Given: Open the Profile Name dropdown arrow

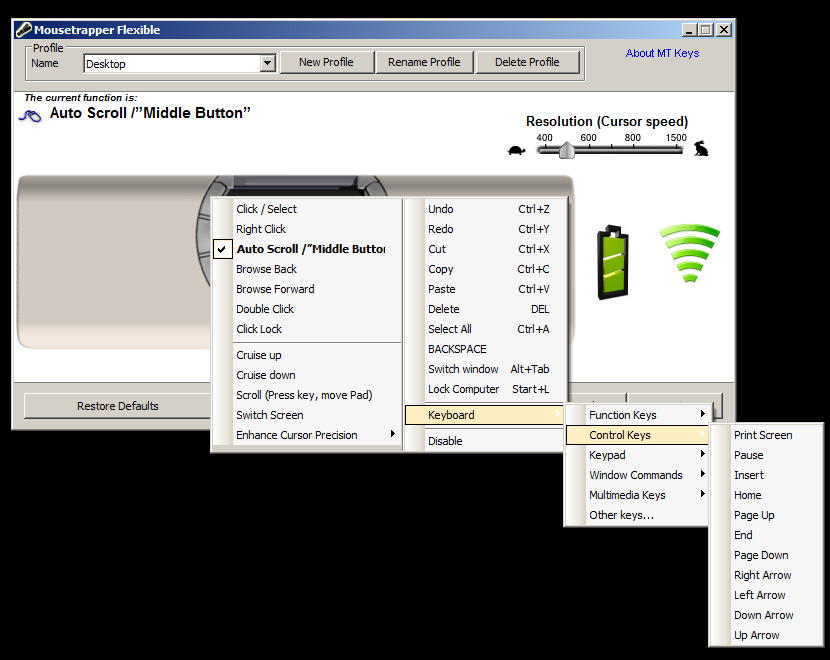Looking at the screenshot, I should coord(267,64).
